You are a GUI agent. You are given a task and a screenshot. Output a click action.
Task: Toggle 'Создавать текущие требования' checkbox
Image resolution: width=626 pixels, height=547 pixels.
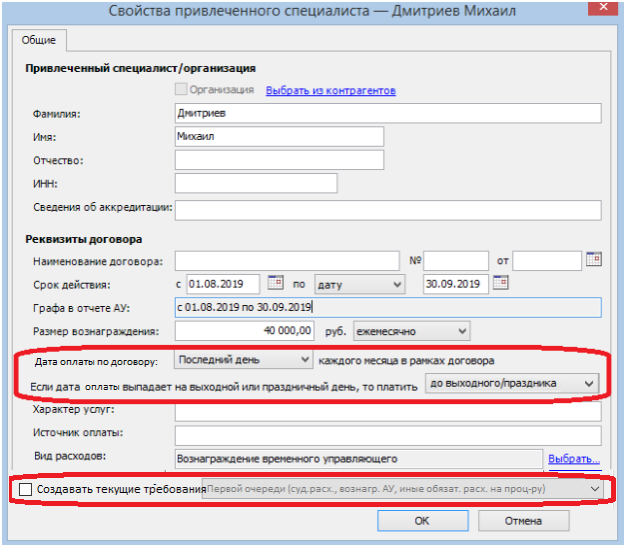click(x=25, y=490)
